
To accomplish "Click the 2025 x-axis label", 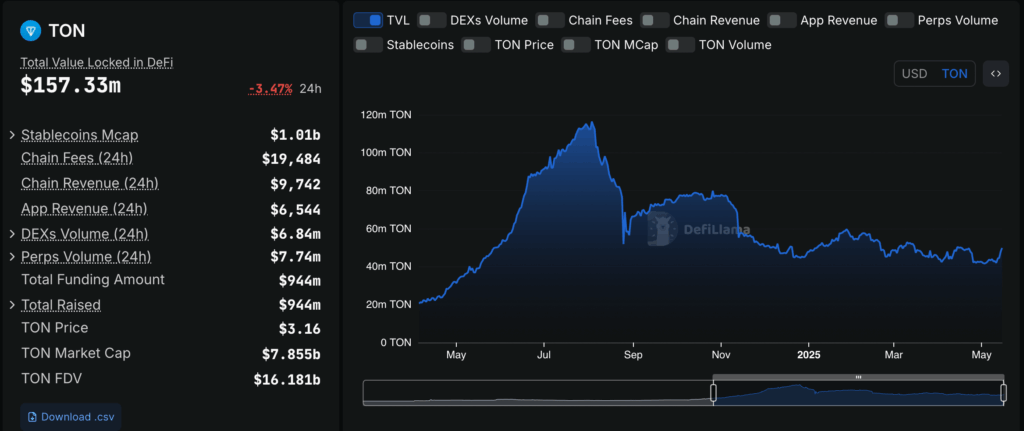I will pos(808,355).
